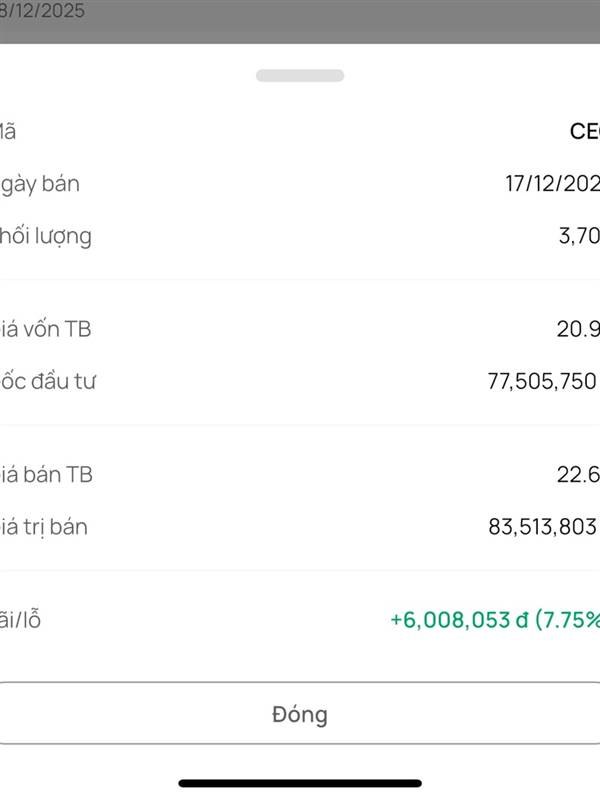
Task: Tap the dimmed date 8/12/2025 in the header
Action: pyautogui.click(x=43, y=12)
